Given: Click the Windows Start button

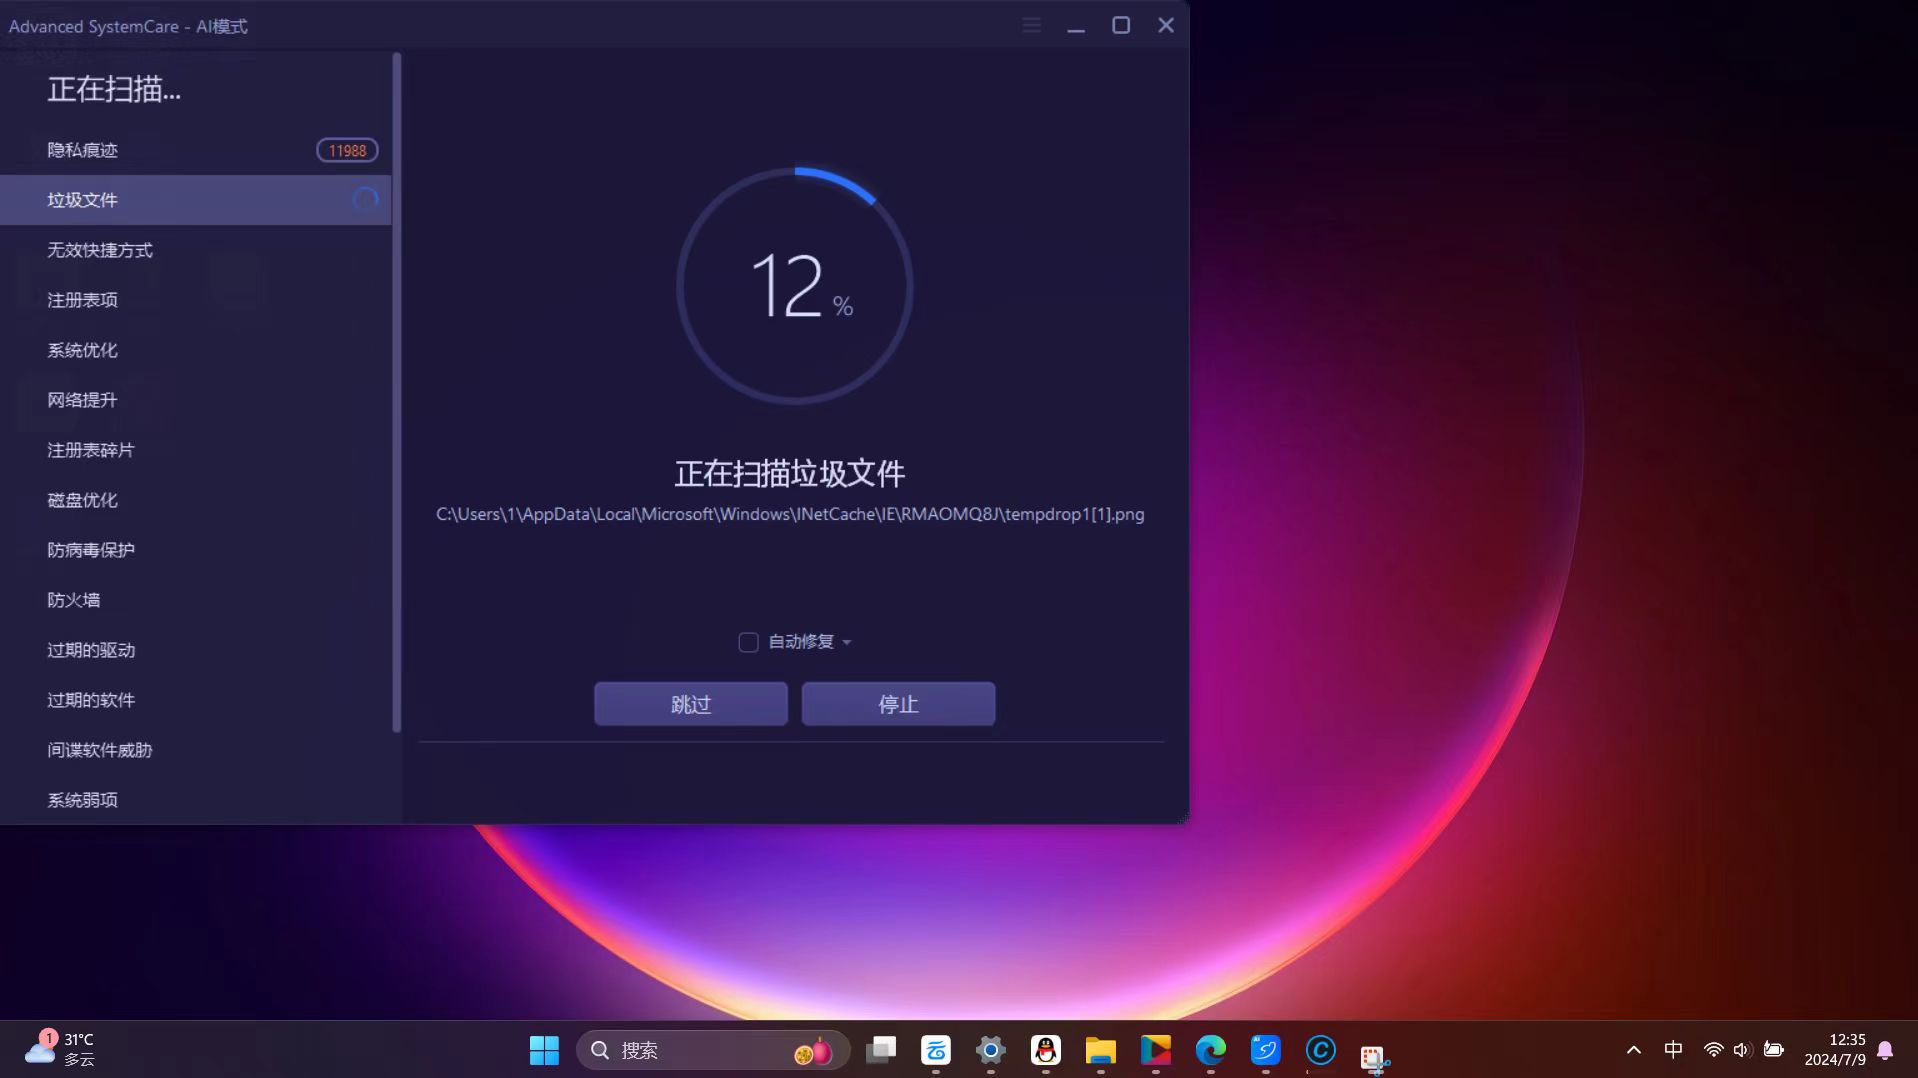Looking at the screenshot, I should pos(544,1050).
